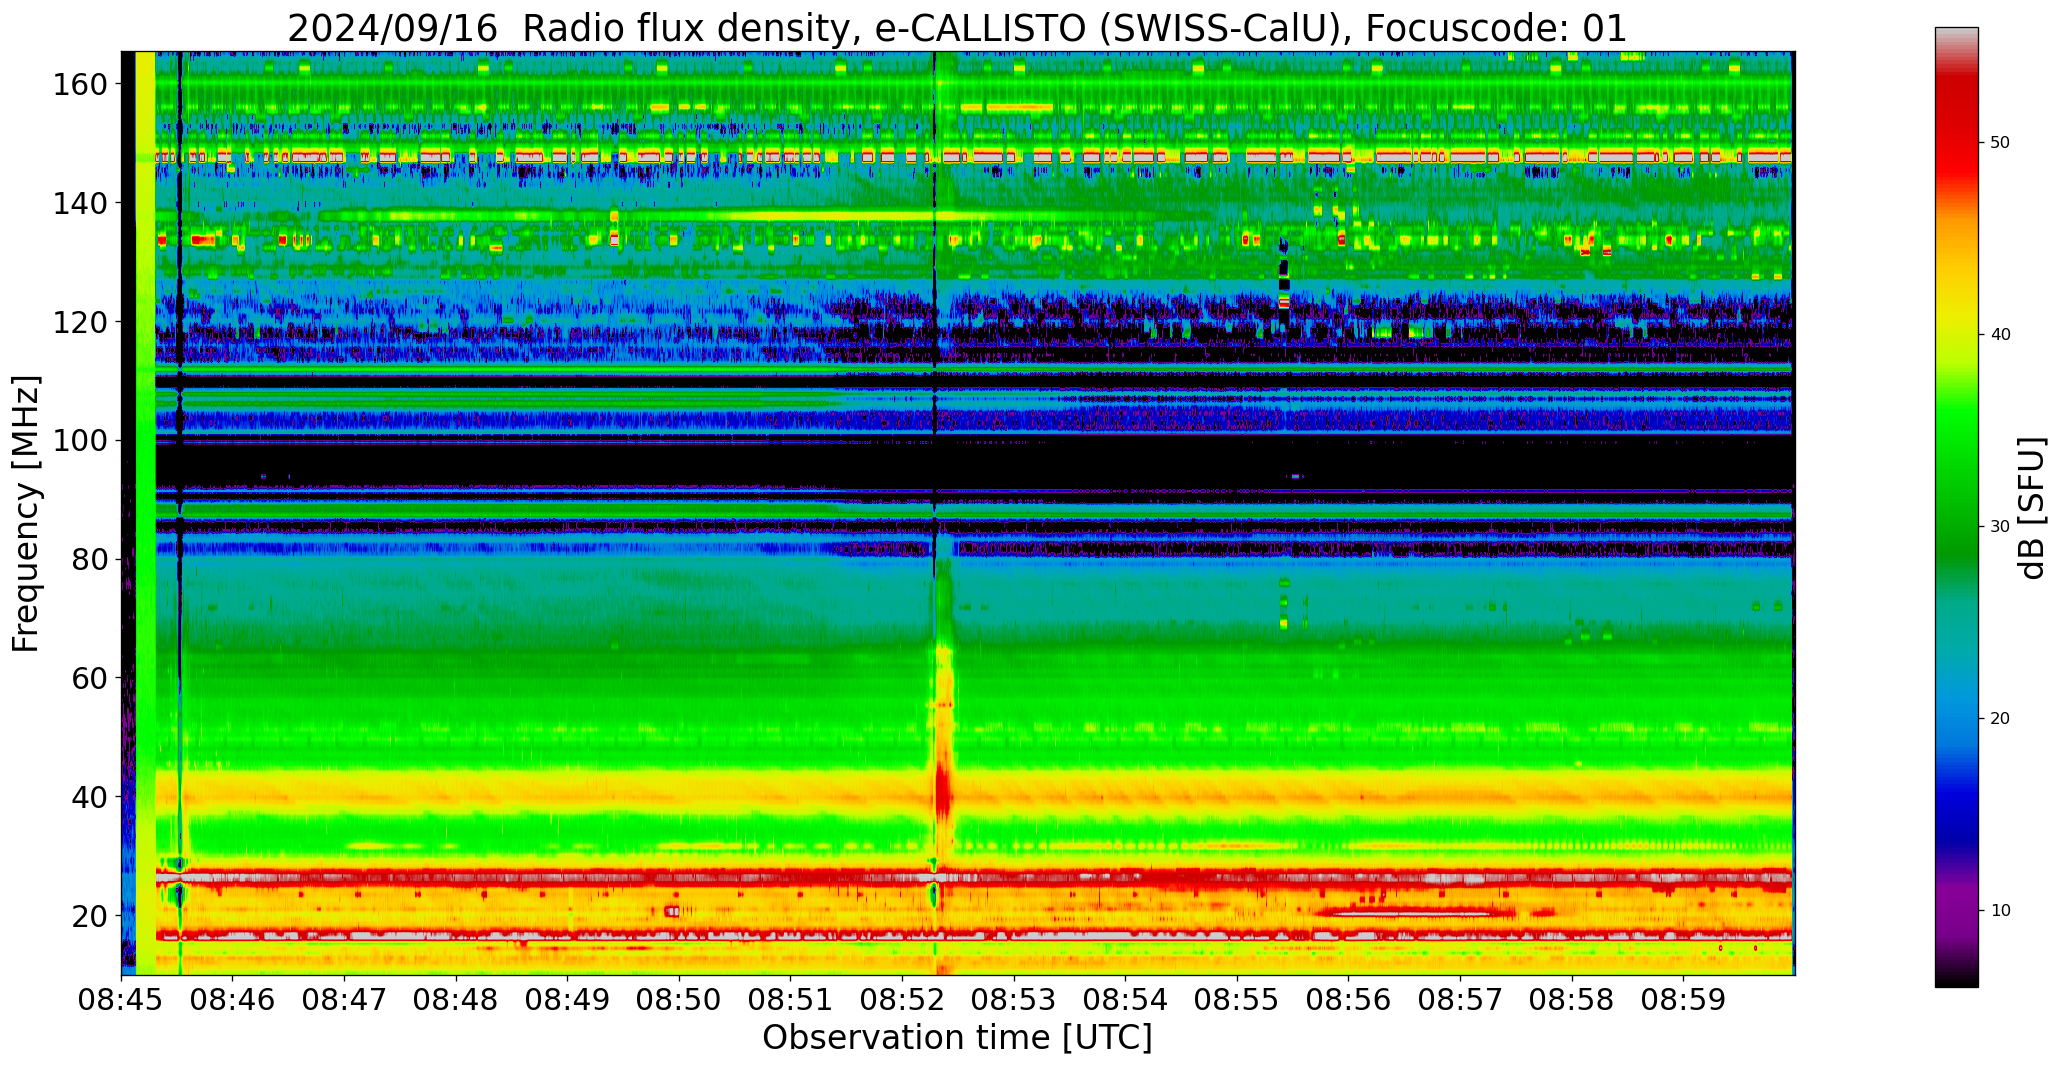The width and height of the screenshot is (2062, 1067).
Task: Click the 100 frequency tick label
Action: (80, 441)
